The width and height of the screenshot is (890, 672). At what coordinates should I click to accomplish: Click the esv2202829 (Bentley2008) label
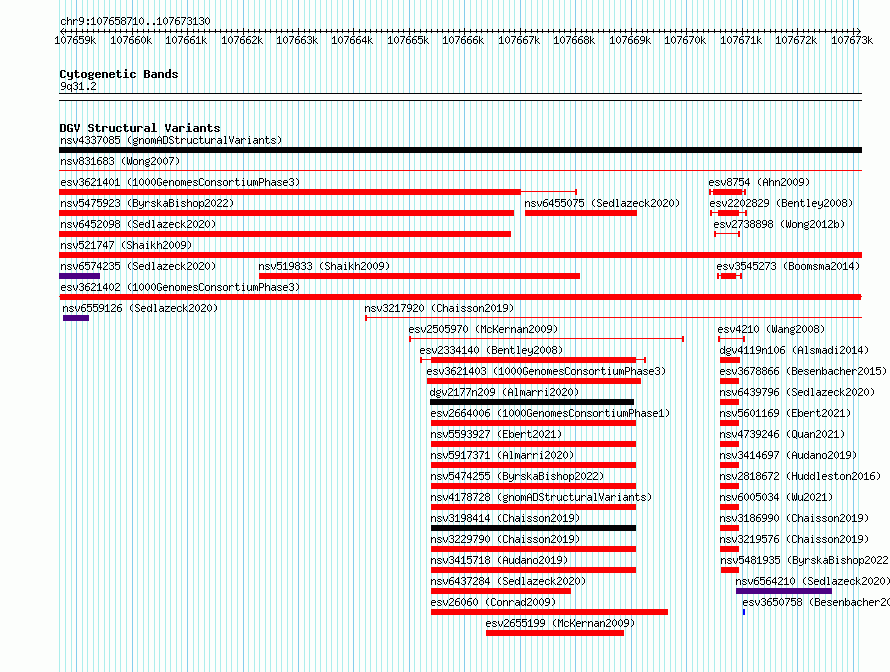point(781,203)
